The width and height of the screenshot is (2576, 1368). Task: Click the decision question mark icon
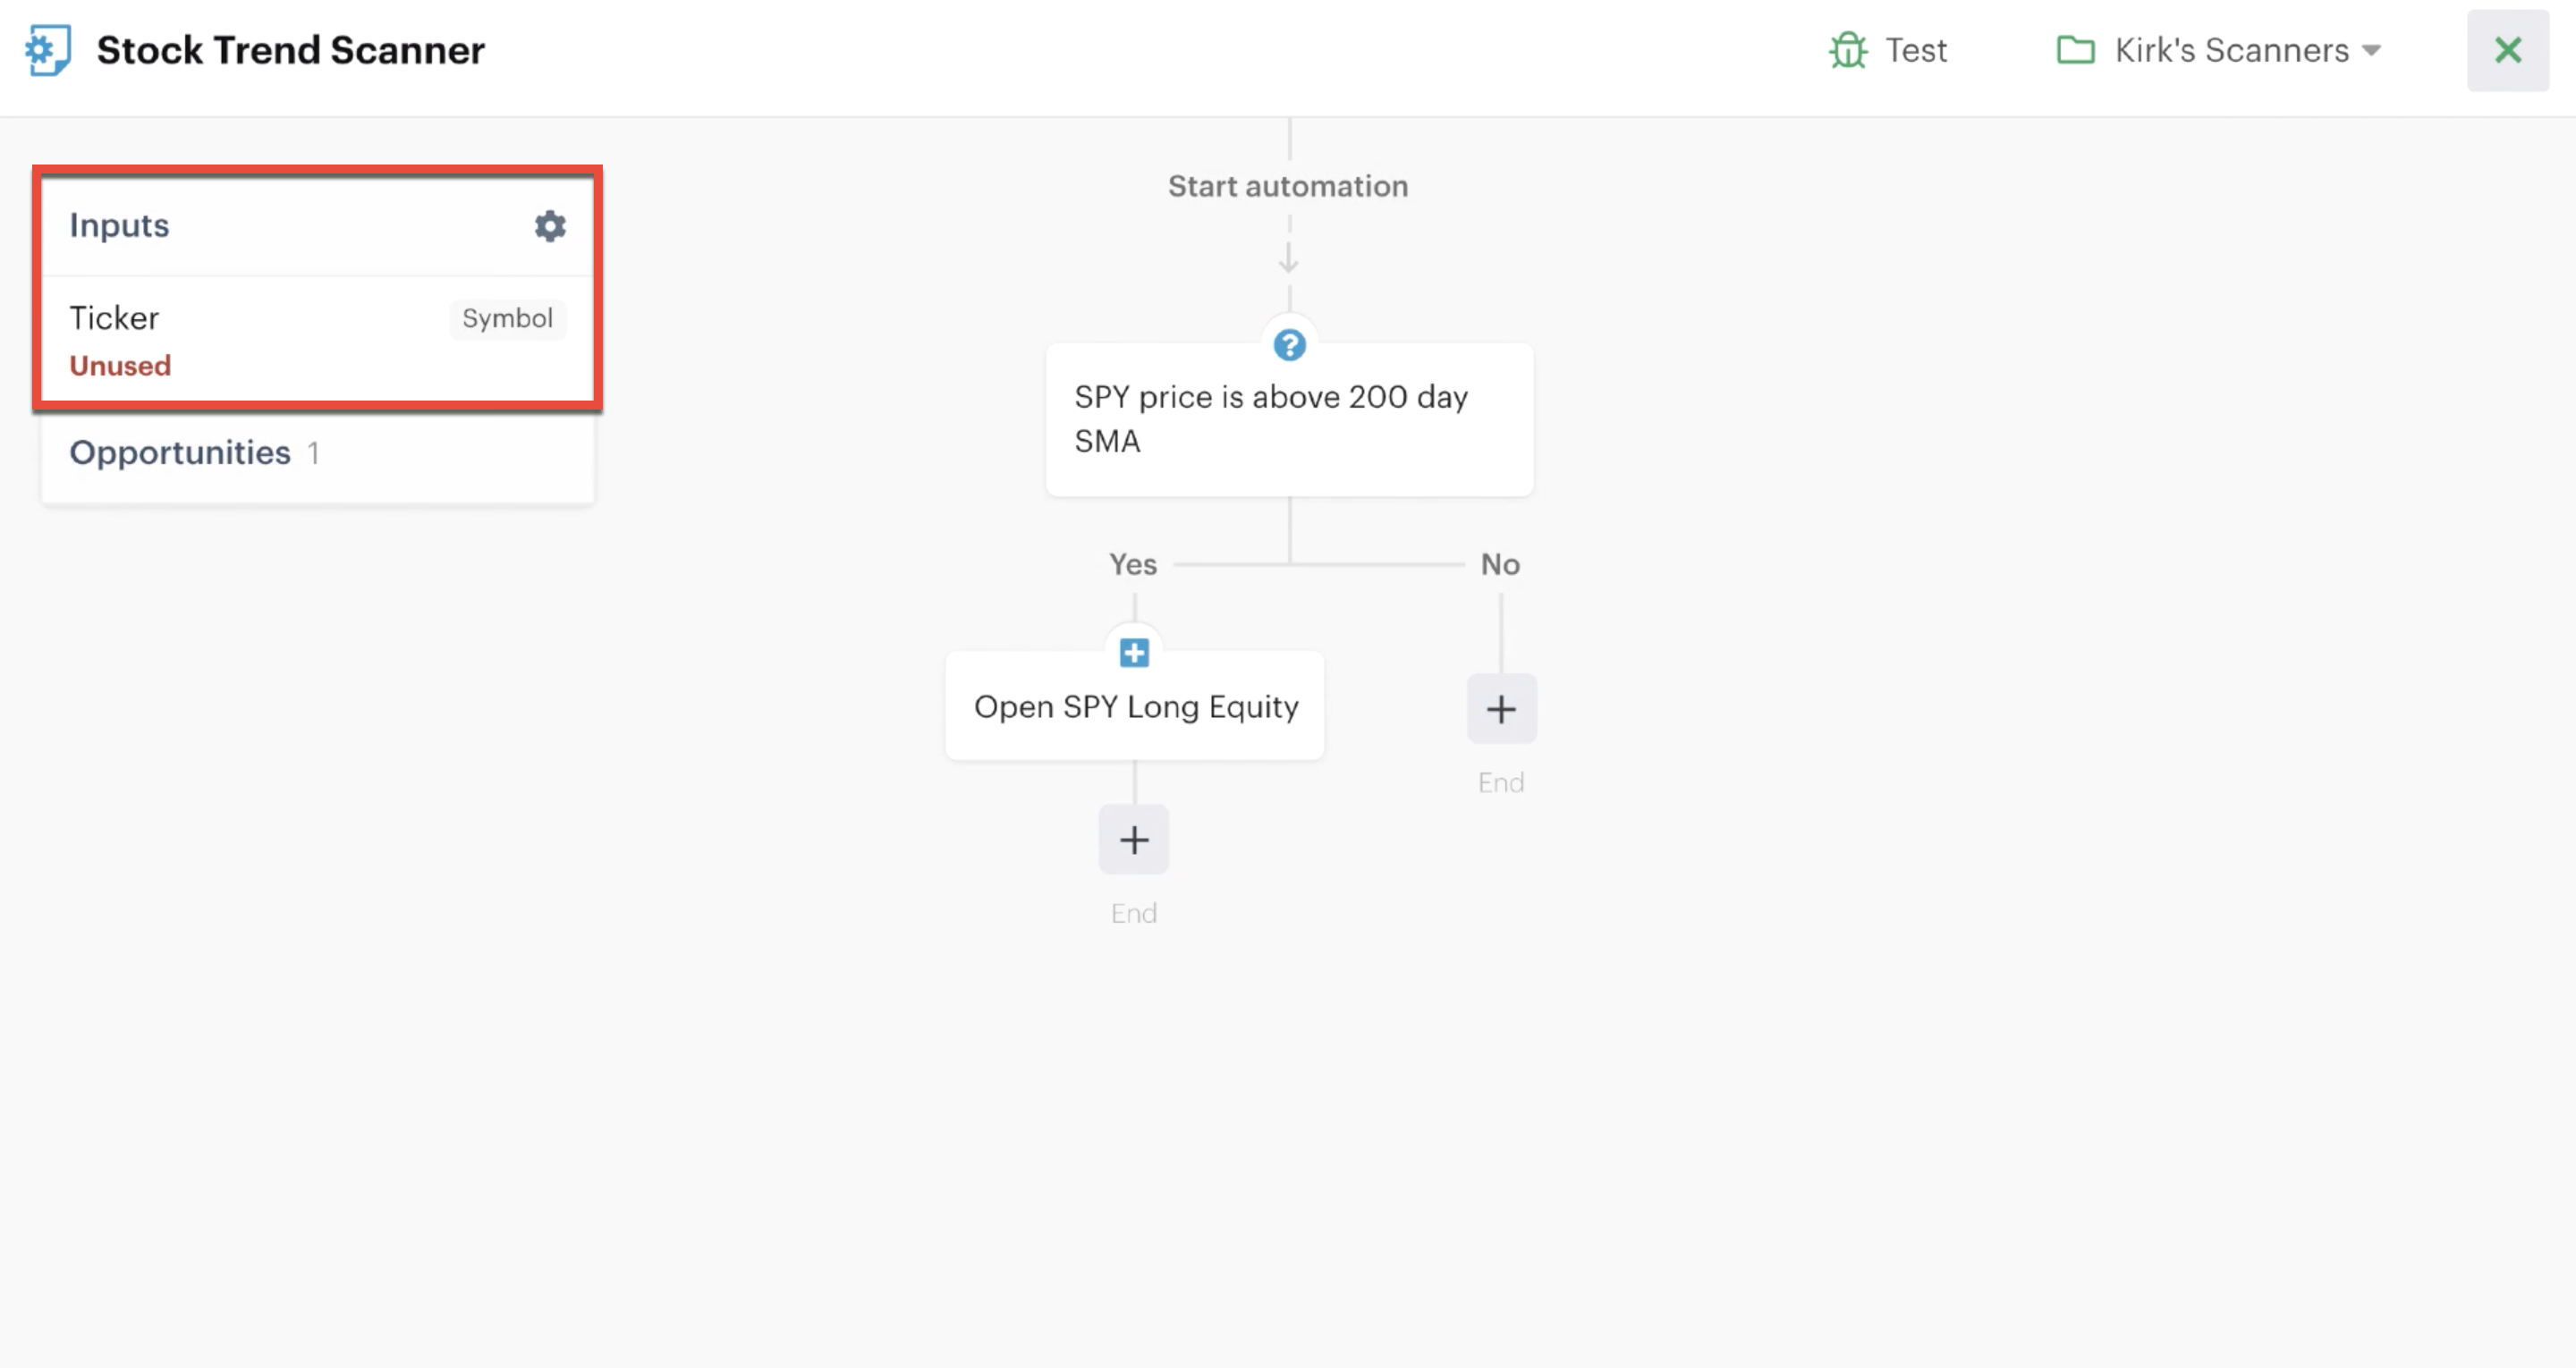point(1289,345)
